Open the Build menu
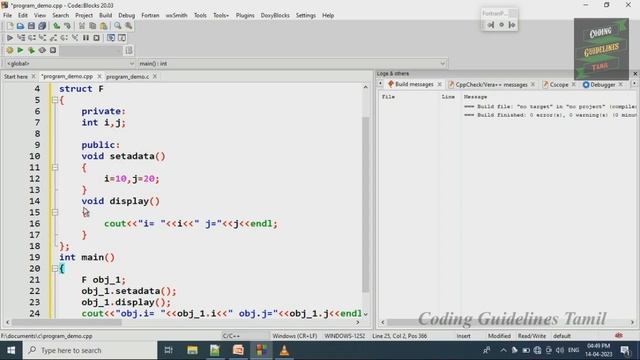 tap(105, 15)
